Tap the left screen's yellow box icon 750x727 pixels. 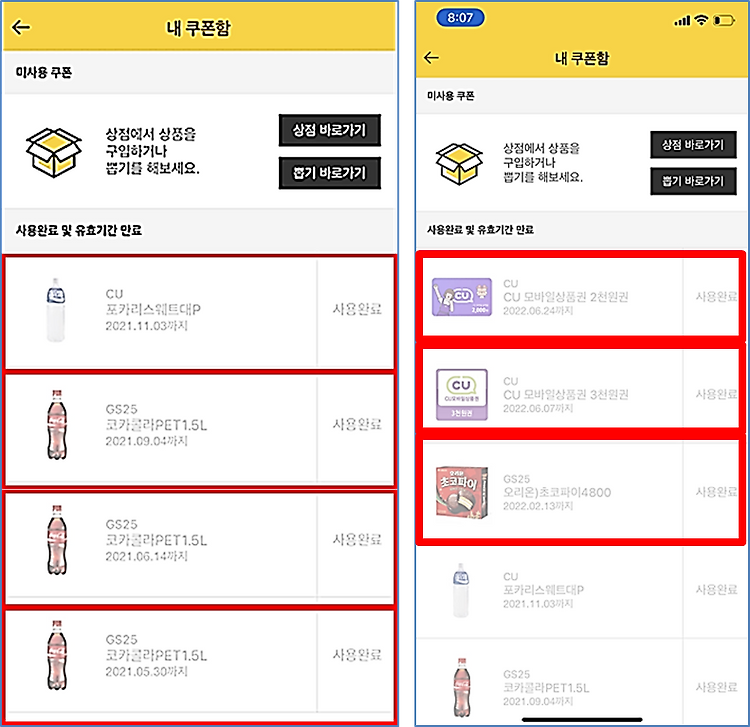[x=54, y=153]
